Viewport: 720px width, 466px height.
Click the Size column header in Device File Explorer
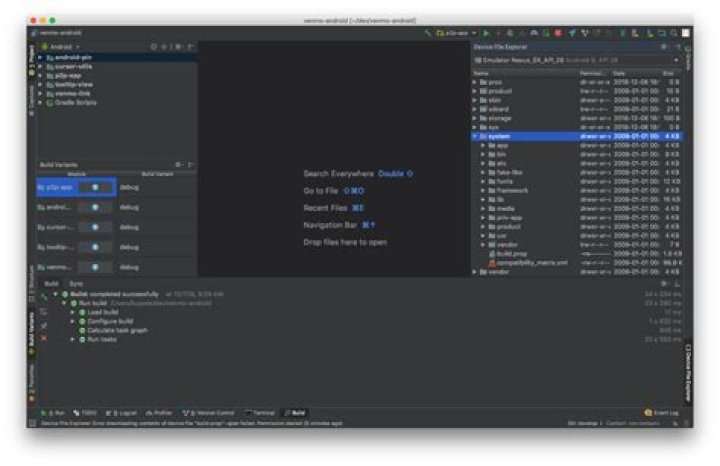click(x=670, y=73)
